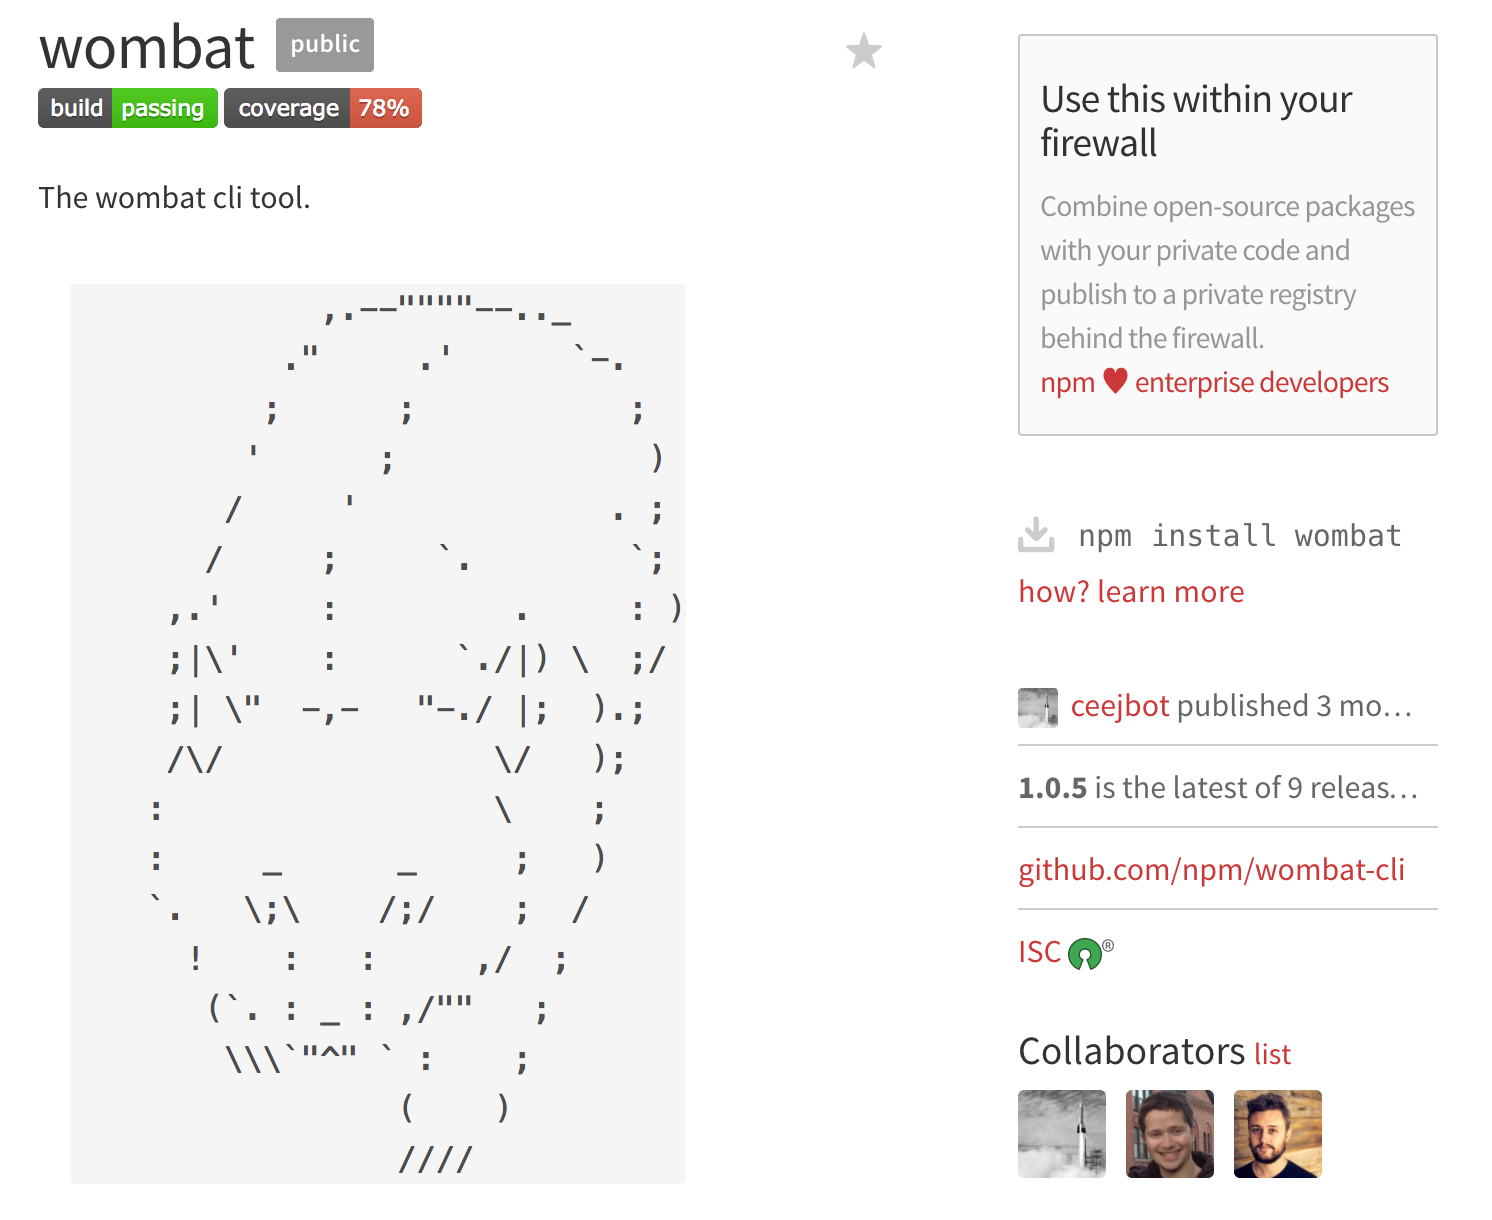Click the build passing badge

(x=127, y=108)
